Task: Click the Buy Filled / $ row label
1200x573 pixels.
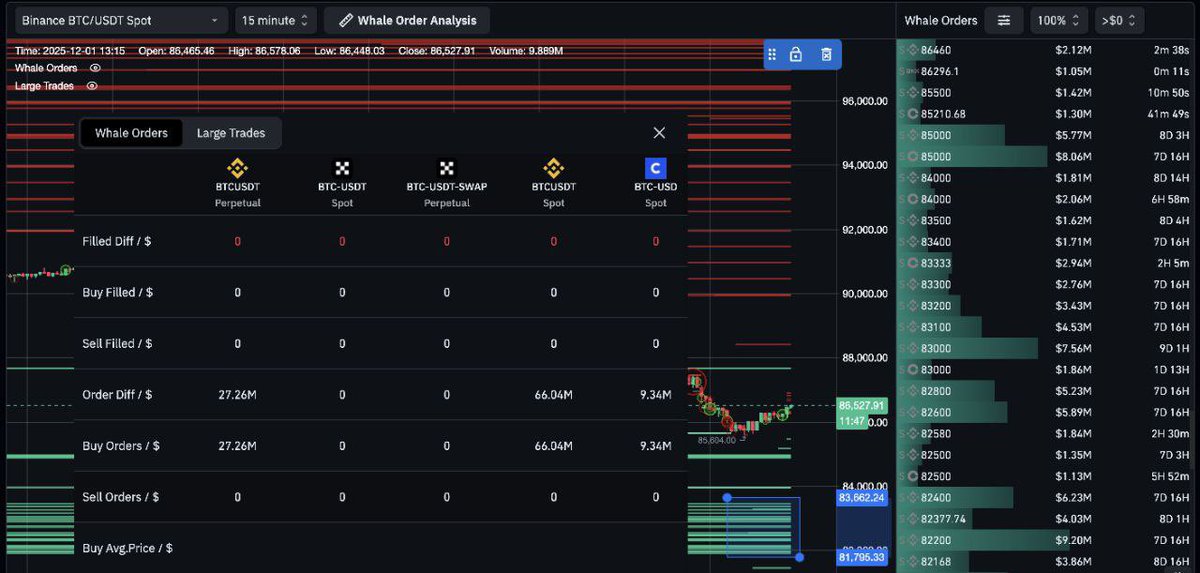Action: point(117,292)
